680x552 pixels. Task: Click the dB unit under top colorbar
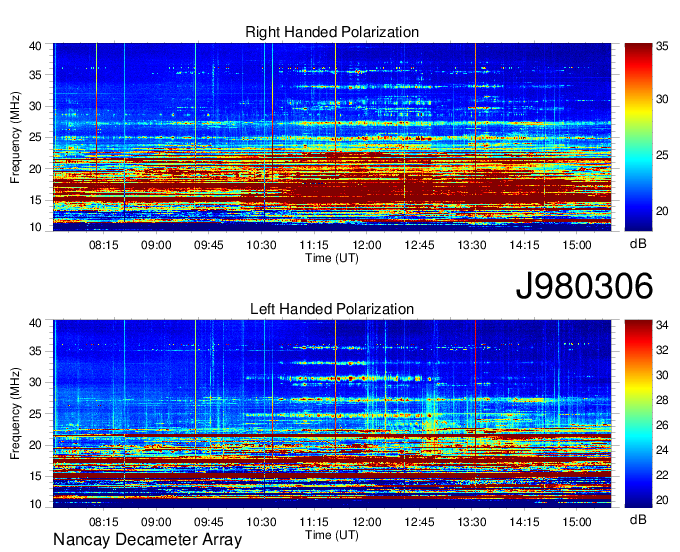click(638, 244)
